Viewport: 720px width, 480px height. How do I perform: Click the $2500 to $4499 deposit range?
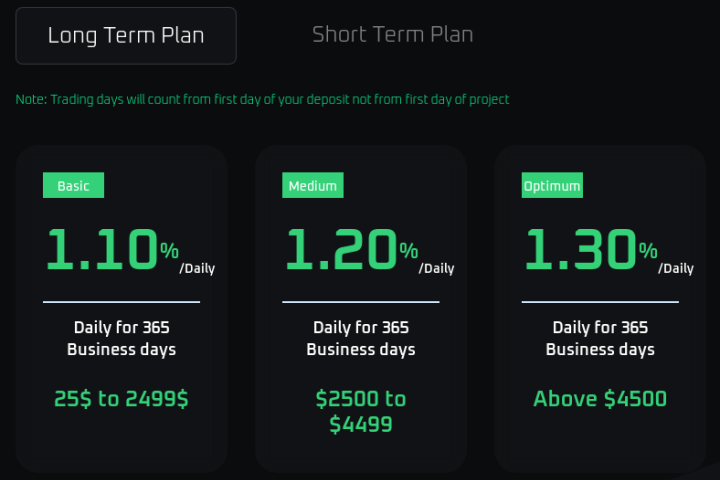(361, 411)
